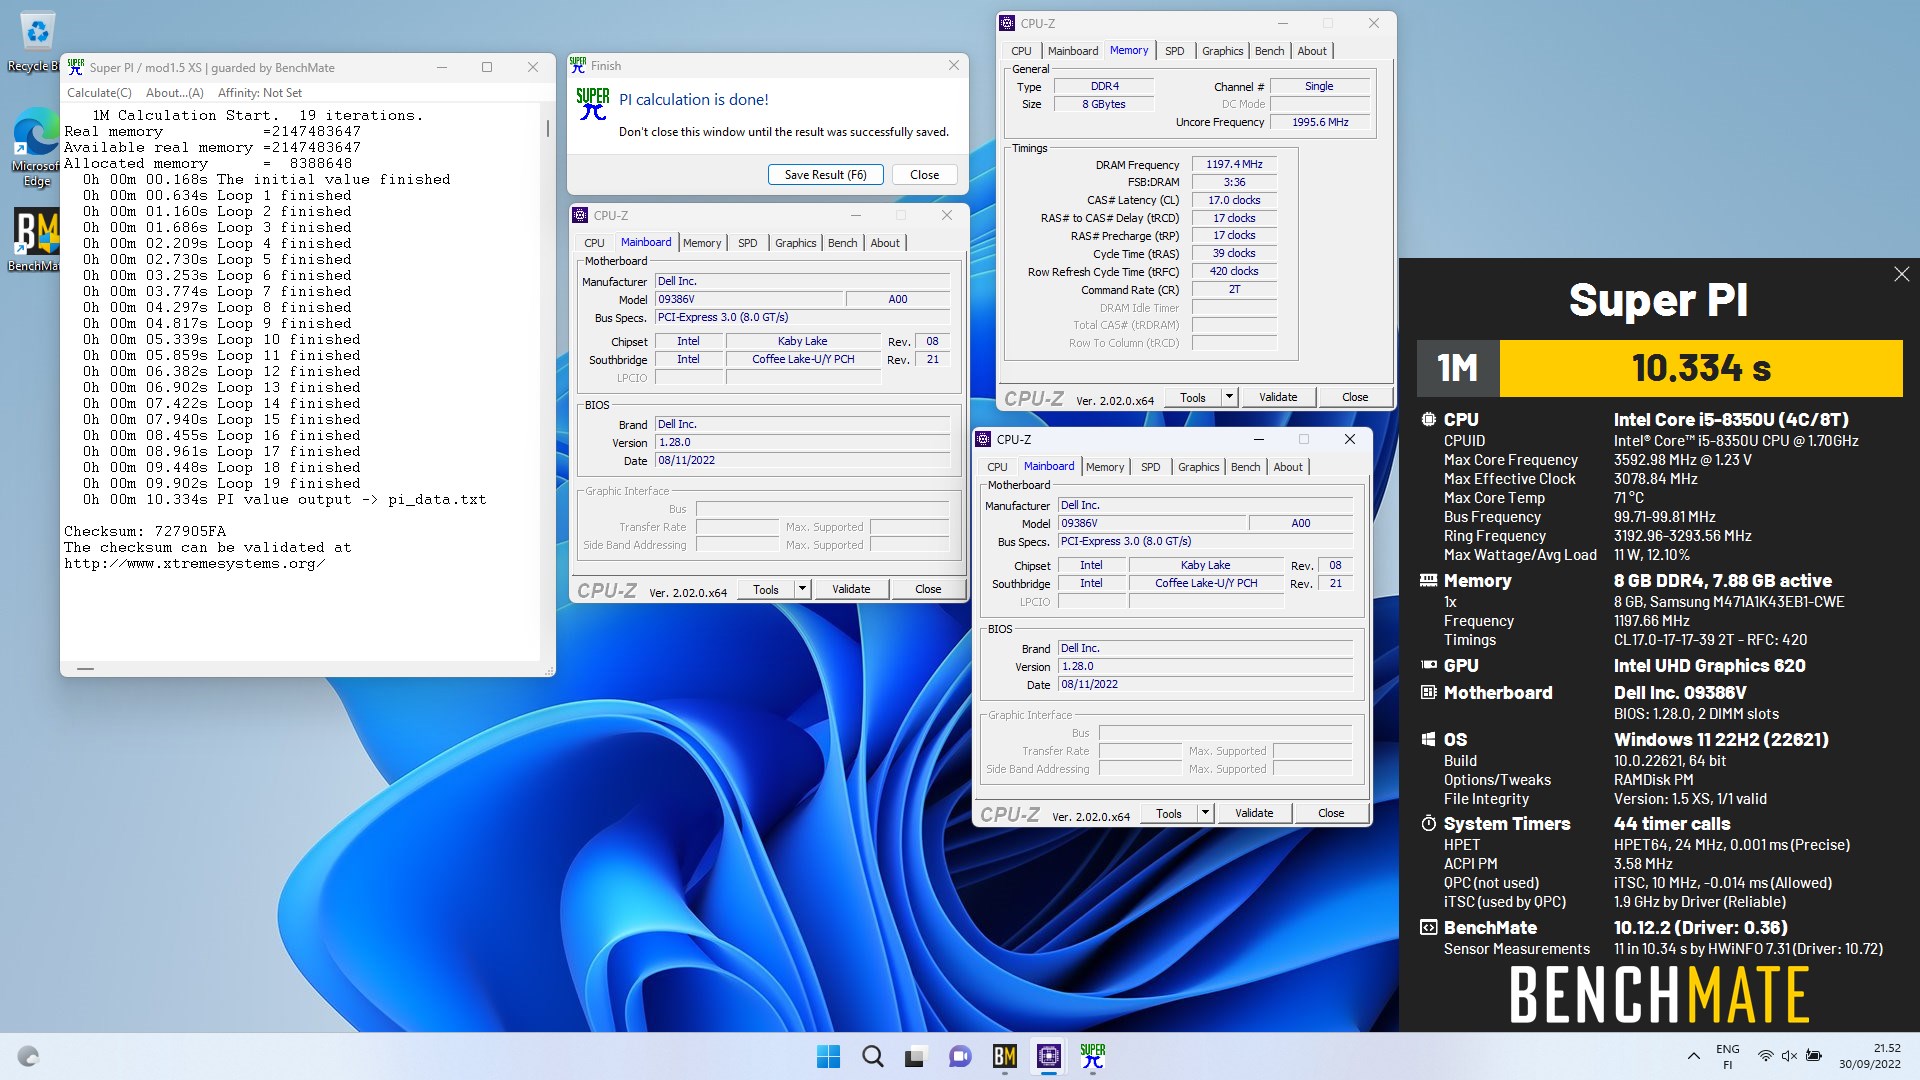Select Mainboard tab in top CPU-Z window

1073,51
